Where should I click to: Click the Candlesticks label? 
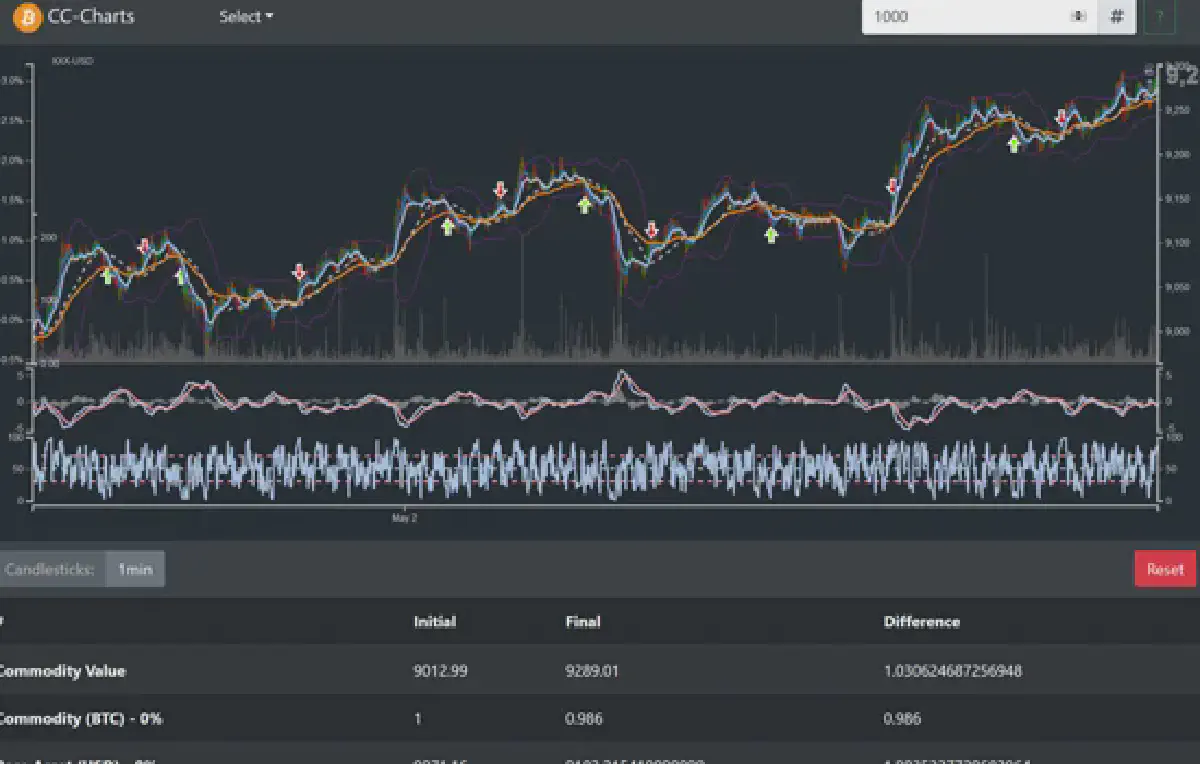(49, 569)
